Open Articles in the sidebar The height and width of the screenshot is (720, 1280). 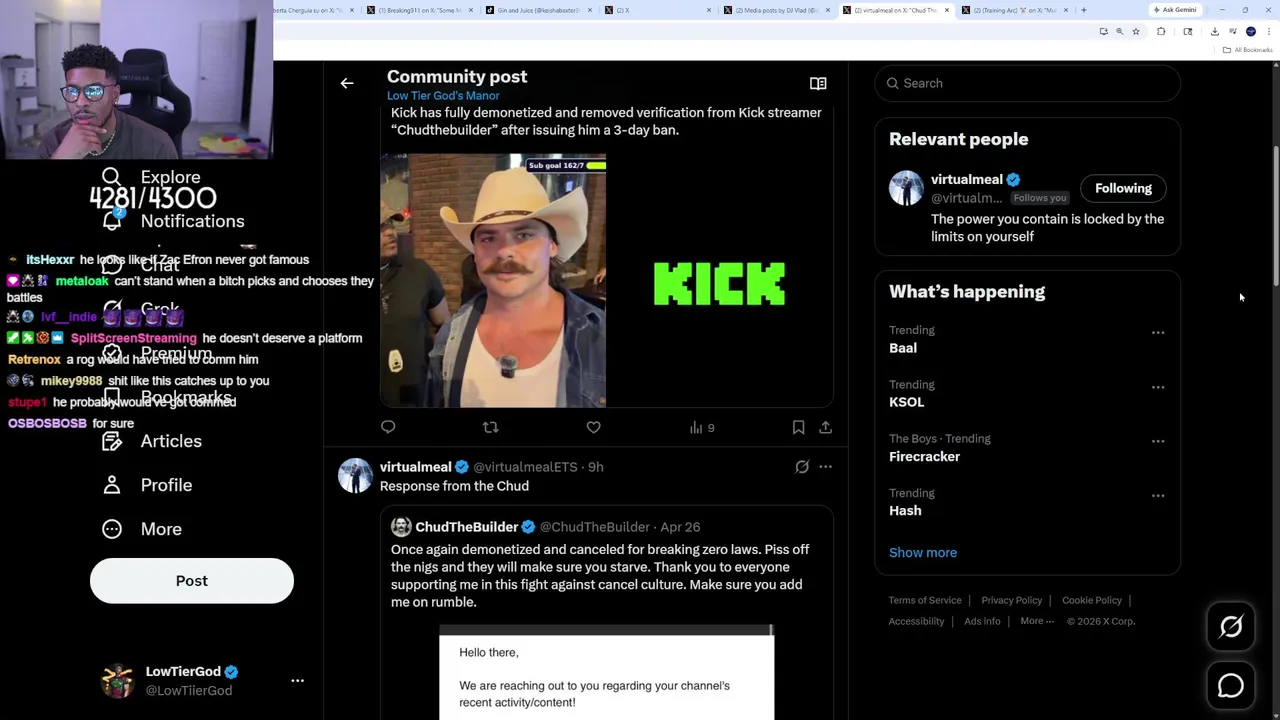point(152,441)
